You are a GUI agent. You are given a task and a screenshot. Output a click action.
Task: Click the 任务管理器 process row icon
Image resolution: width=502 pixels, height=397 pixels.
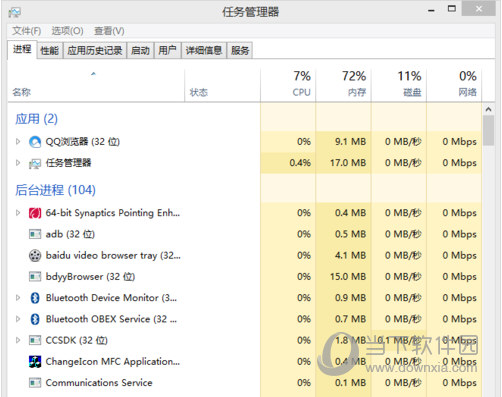point(35,163)
